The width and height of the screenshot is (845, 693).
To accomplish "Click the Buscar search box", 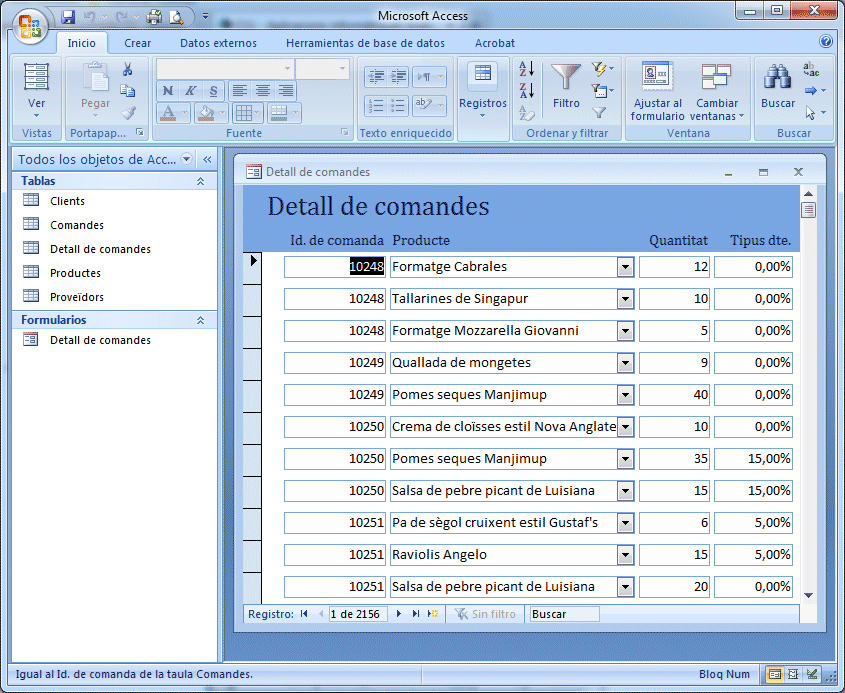I will (564, 614).
